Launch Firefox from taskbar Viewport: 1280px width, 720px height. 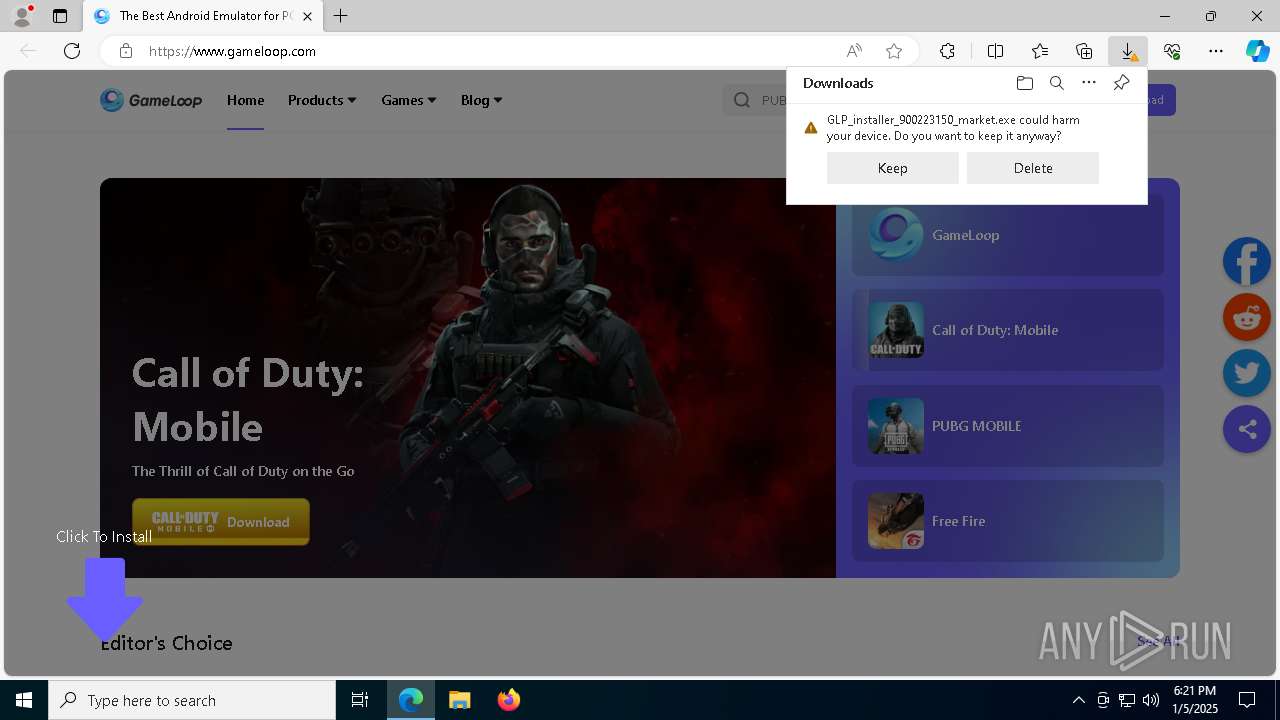point(508,700)
